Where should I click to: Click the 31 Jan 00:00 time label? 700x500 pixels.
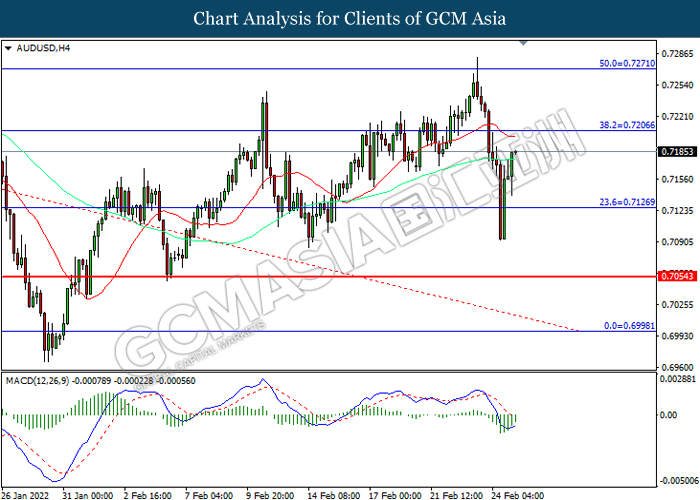tap(88, 495)
